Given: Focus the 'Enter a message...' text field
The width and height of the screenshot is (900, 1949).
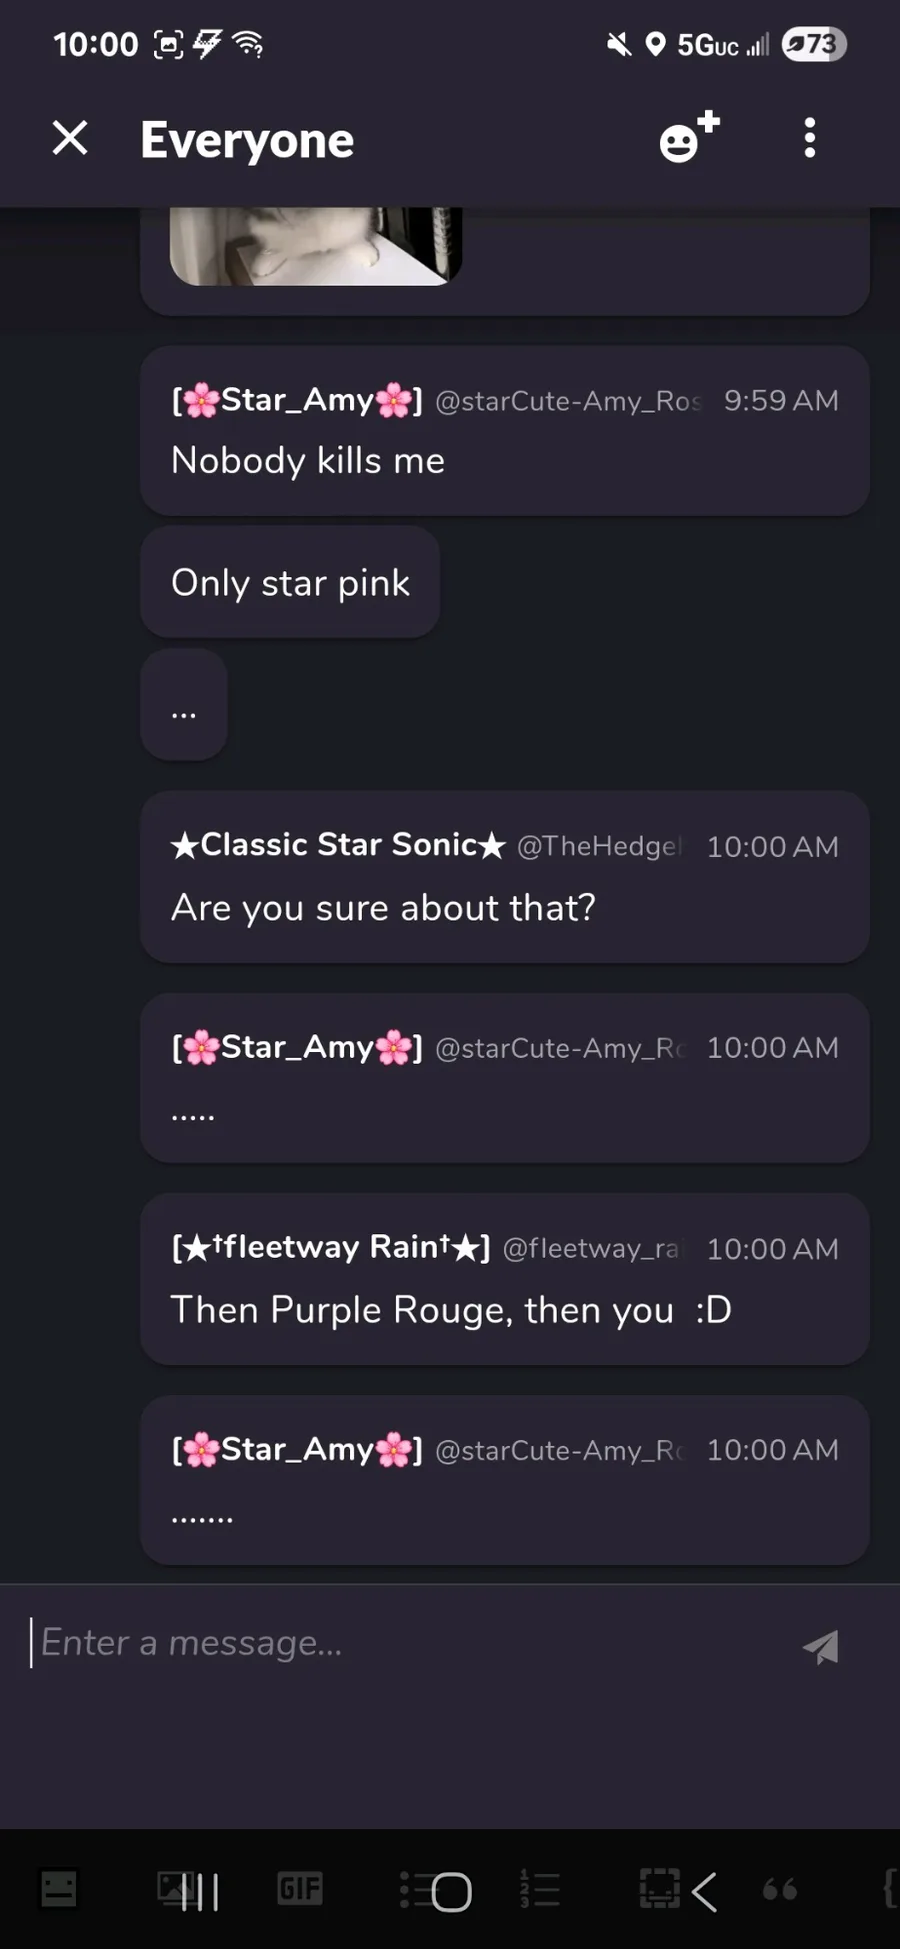Looking at the screenshot, I should click(400, 1643).
